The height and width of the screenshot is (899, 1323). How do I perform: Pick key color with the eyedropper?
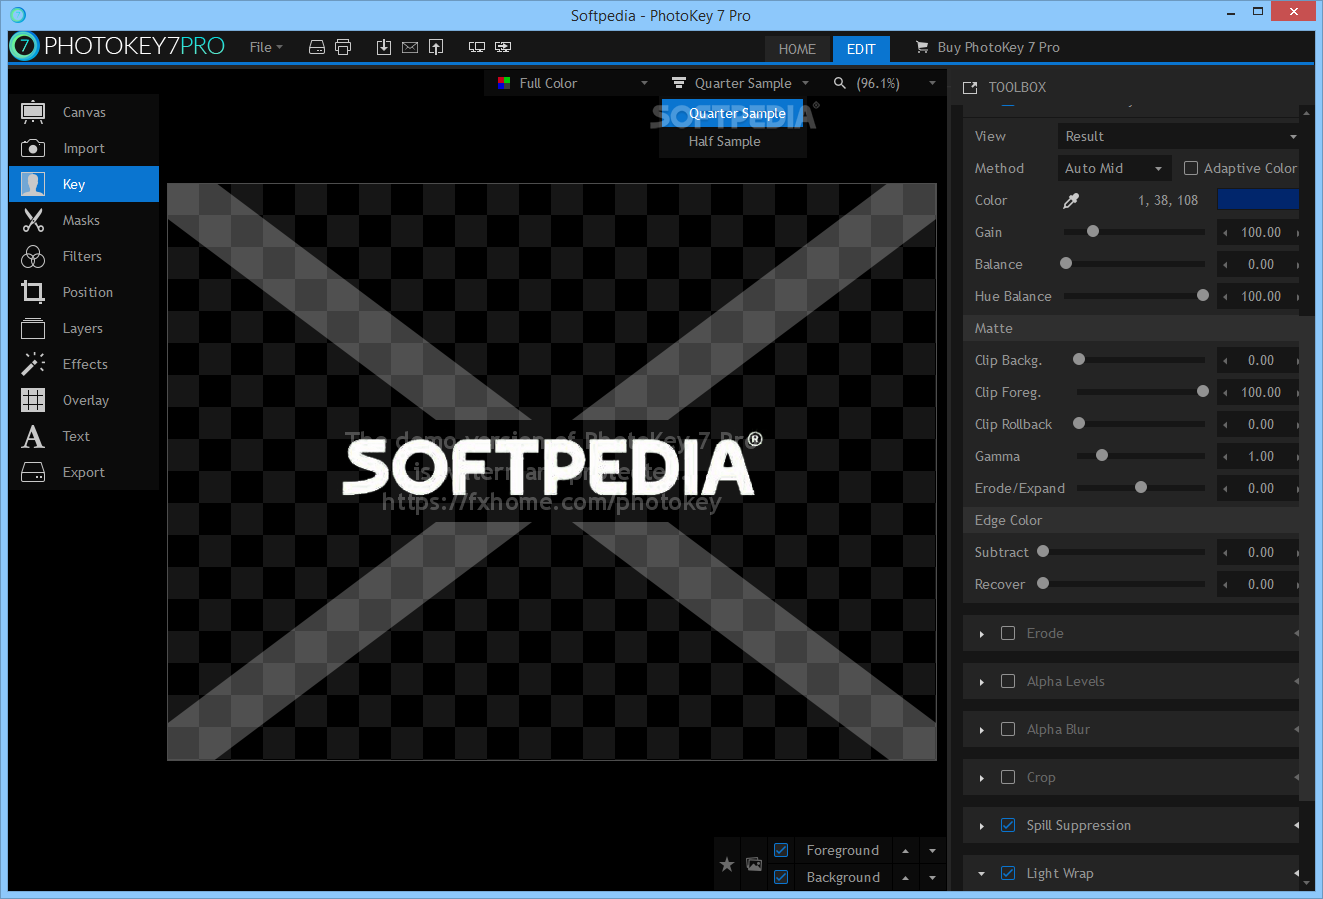1071,200
